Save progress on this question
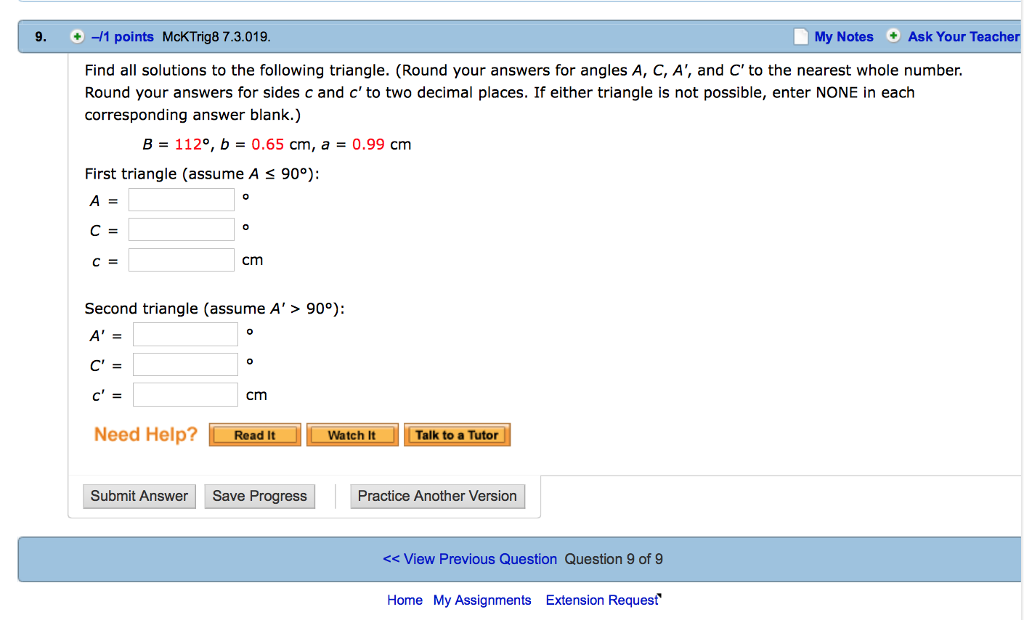Screen dimensions: 1024x620 click(259, 495)
